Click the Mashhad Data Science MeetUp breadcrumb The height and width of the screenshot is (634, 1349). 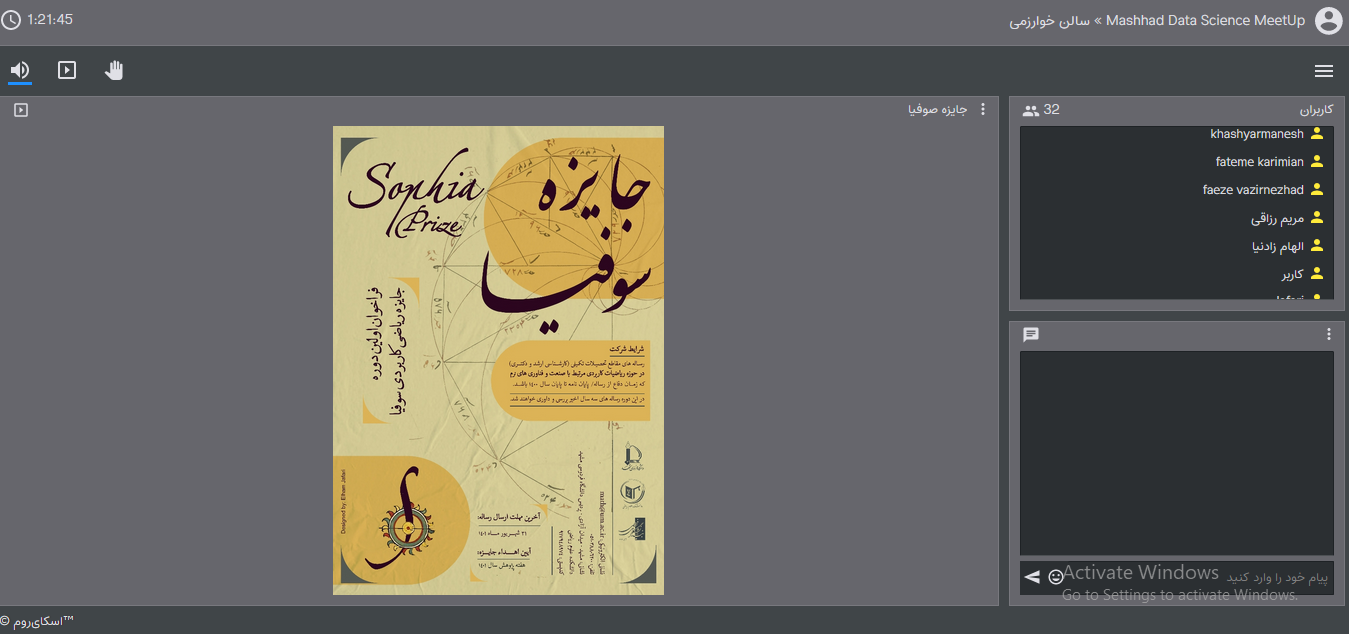pos(1205,21)
